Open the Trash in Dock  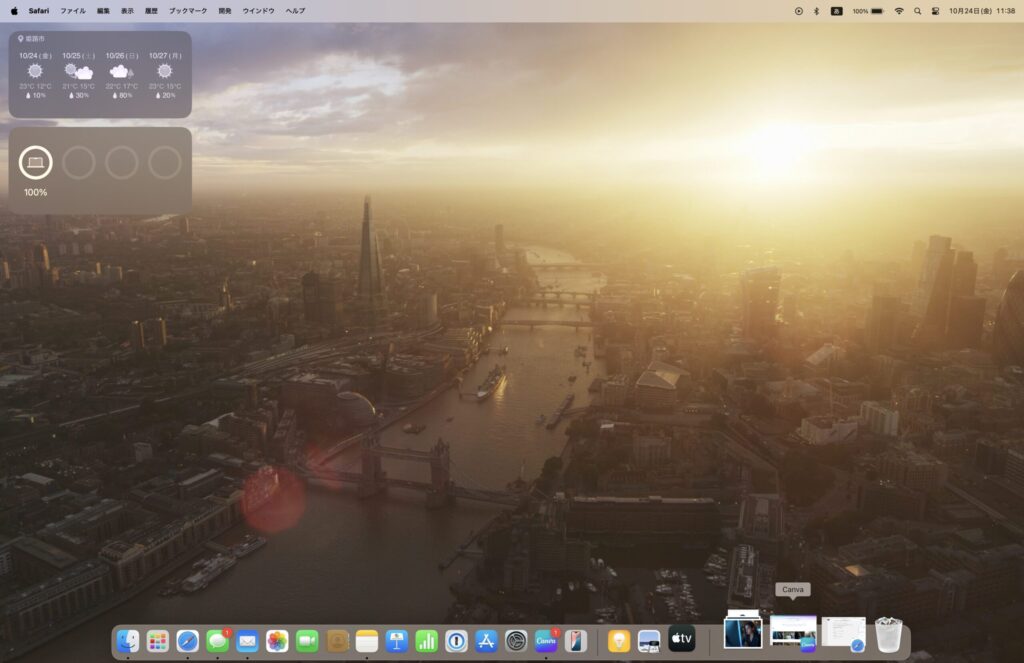tap(888, 636)
